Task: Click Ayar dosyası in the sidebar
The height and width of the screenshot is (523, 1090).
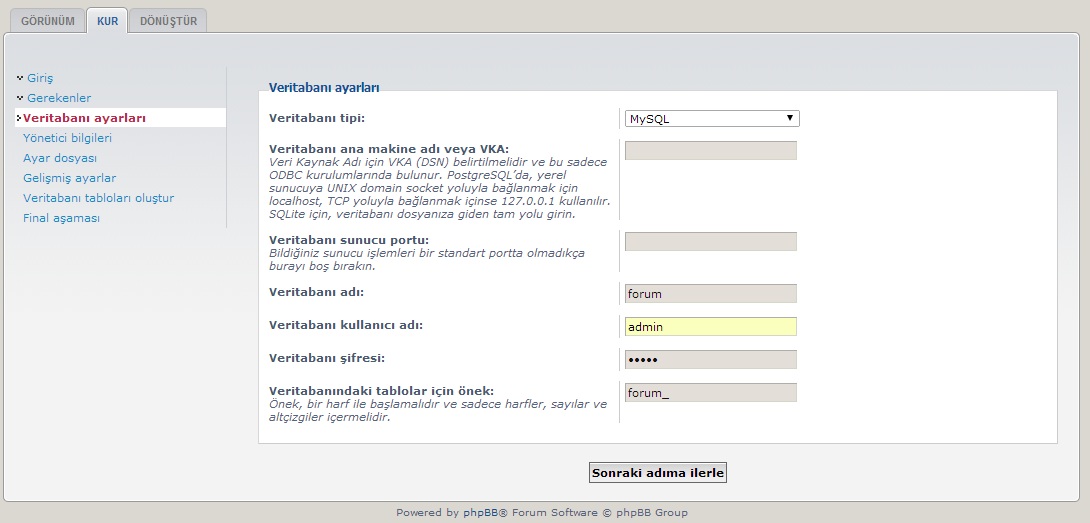Action: coord(60,158)
